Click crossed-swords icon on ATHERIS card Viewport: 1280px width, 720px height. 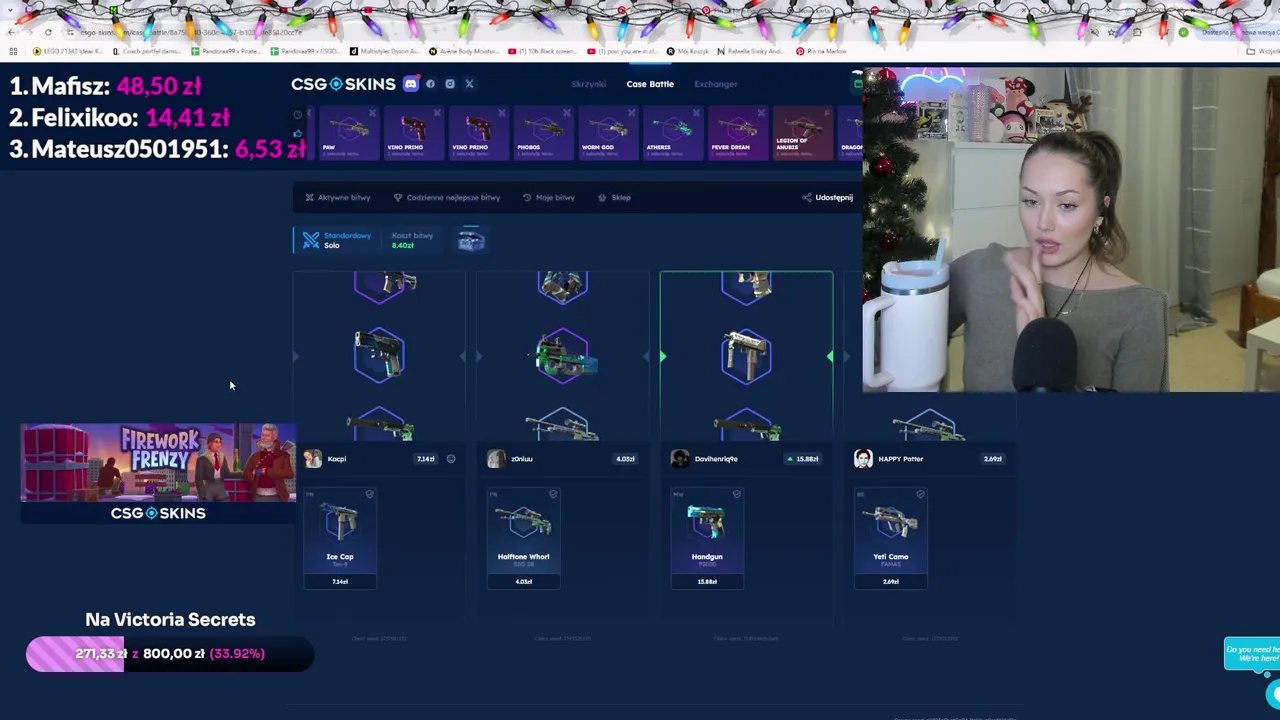click(x=697, y=113)
